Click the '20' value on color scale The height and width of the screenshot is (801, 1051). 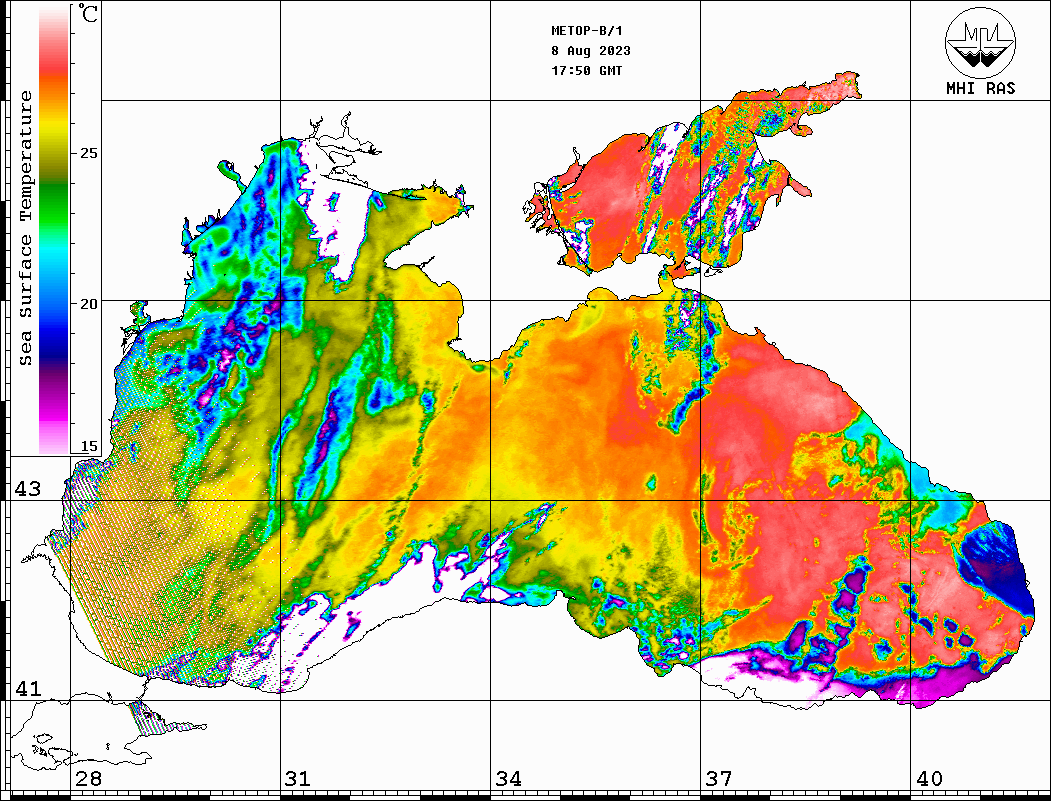(x=89, y=304)
